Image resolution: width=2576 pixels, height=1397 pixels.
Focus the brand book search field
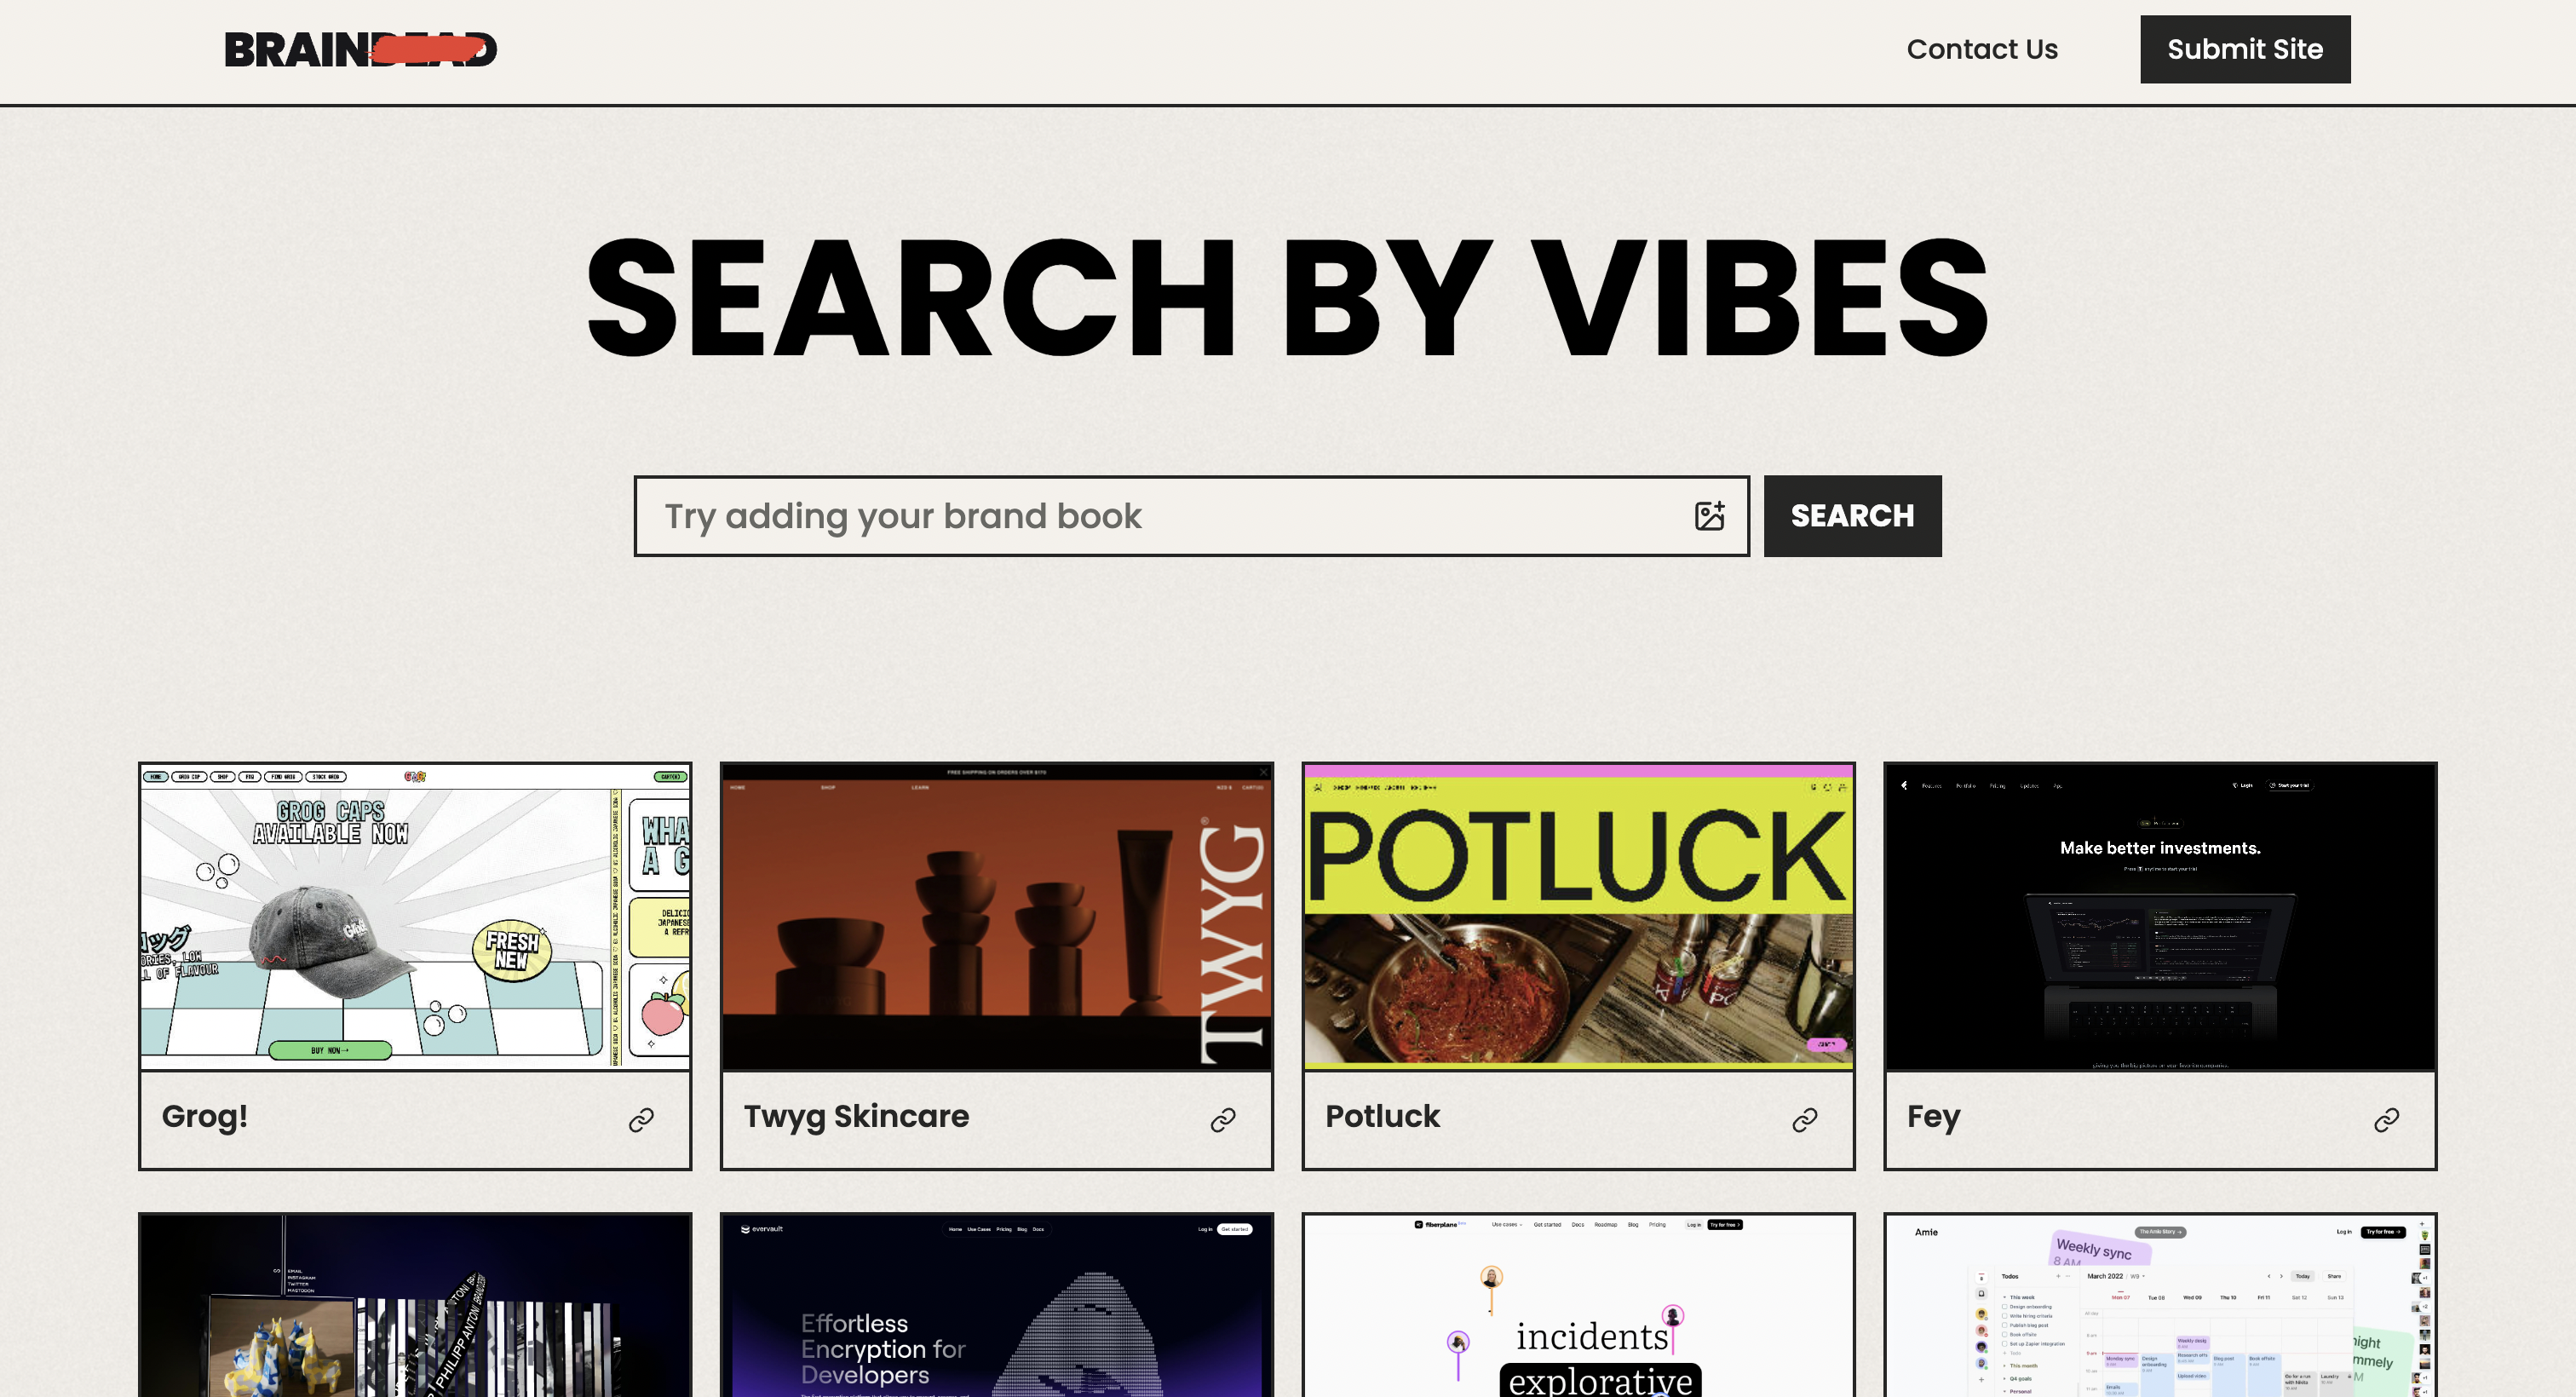click(1191, 515)
